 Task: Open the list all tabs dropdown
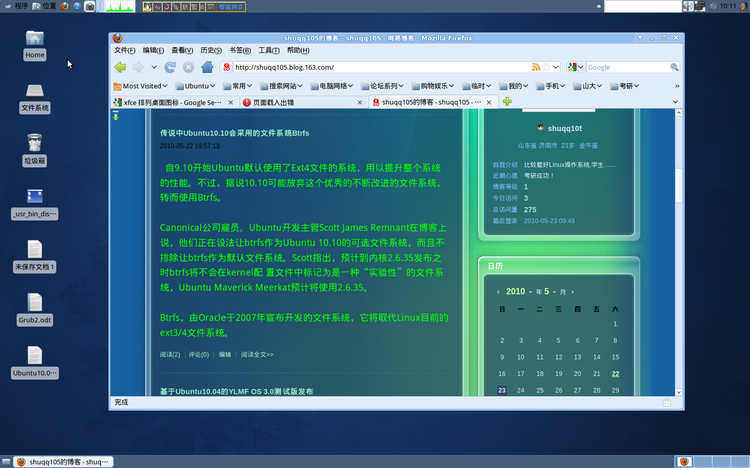click(675, 102)
